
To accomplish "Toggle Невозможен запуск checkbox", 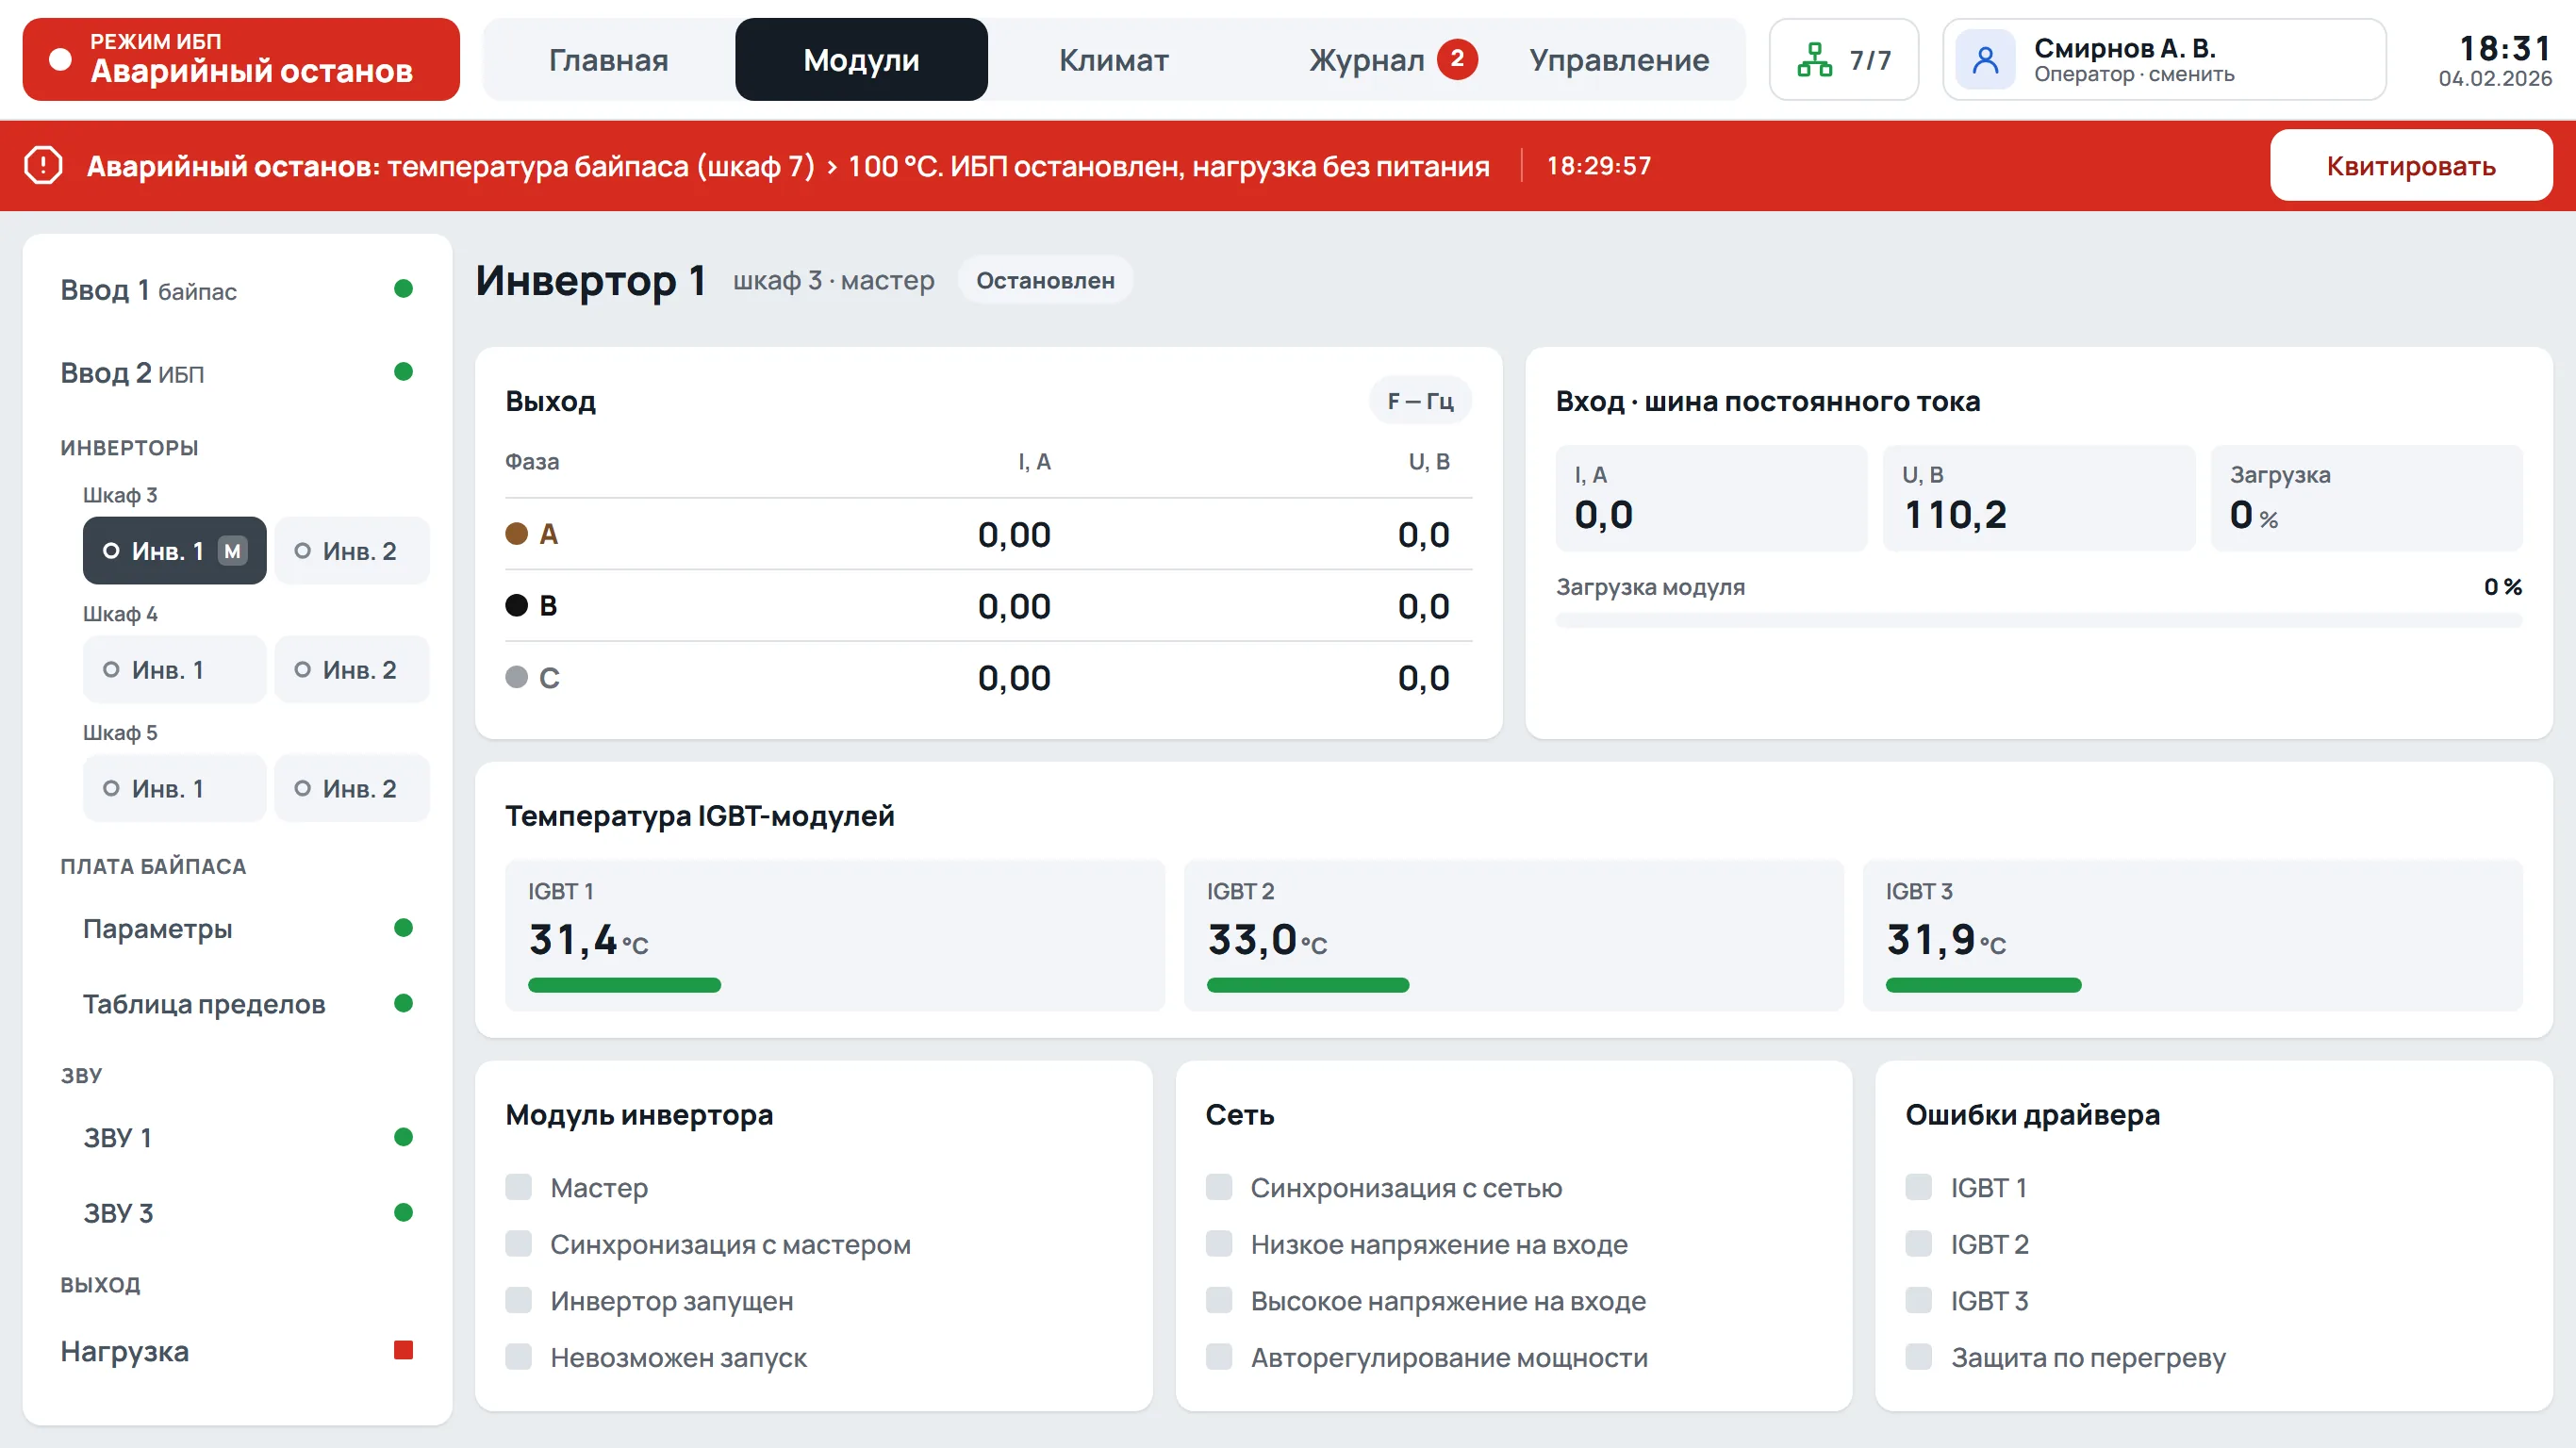I will (518, 1357).
